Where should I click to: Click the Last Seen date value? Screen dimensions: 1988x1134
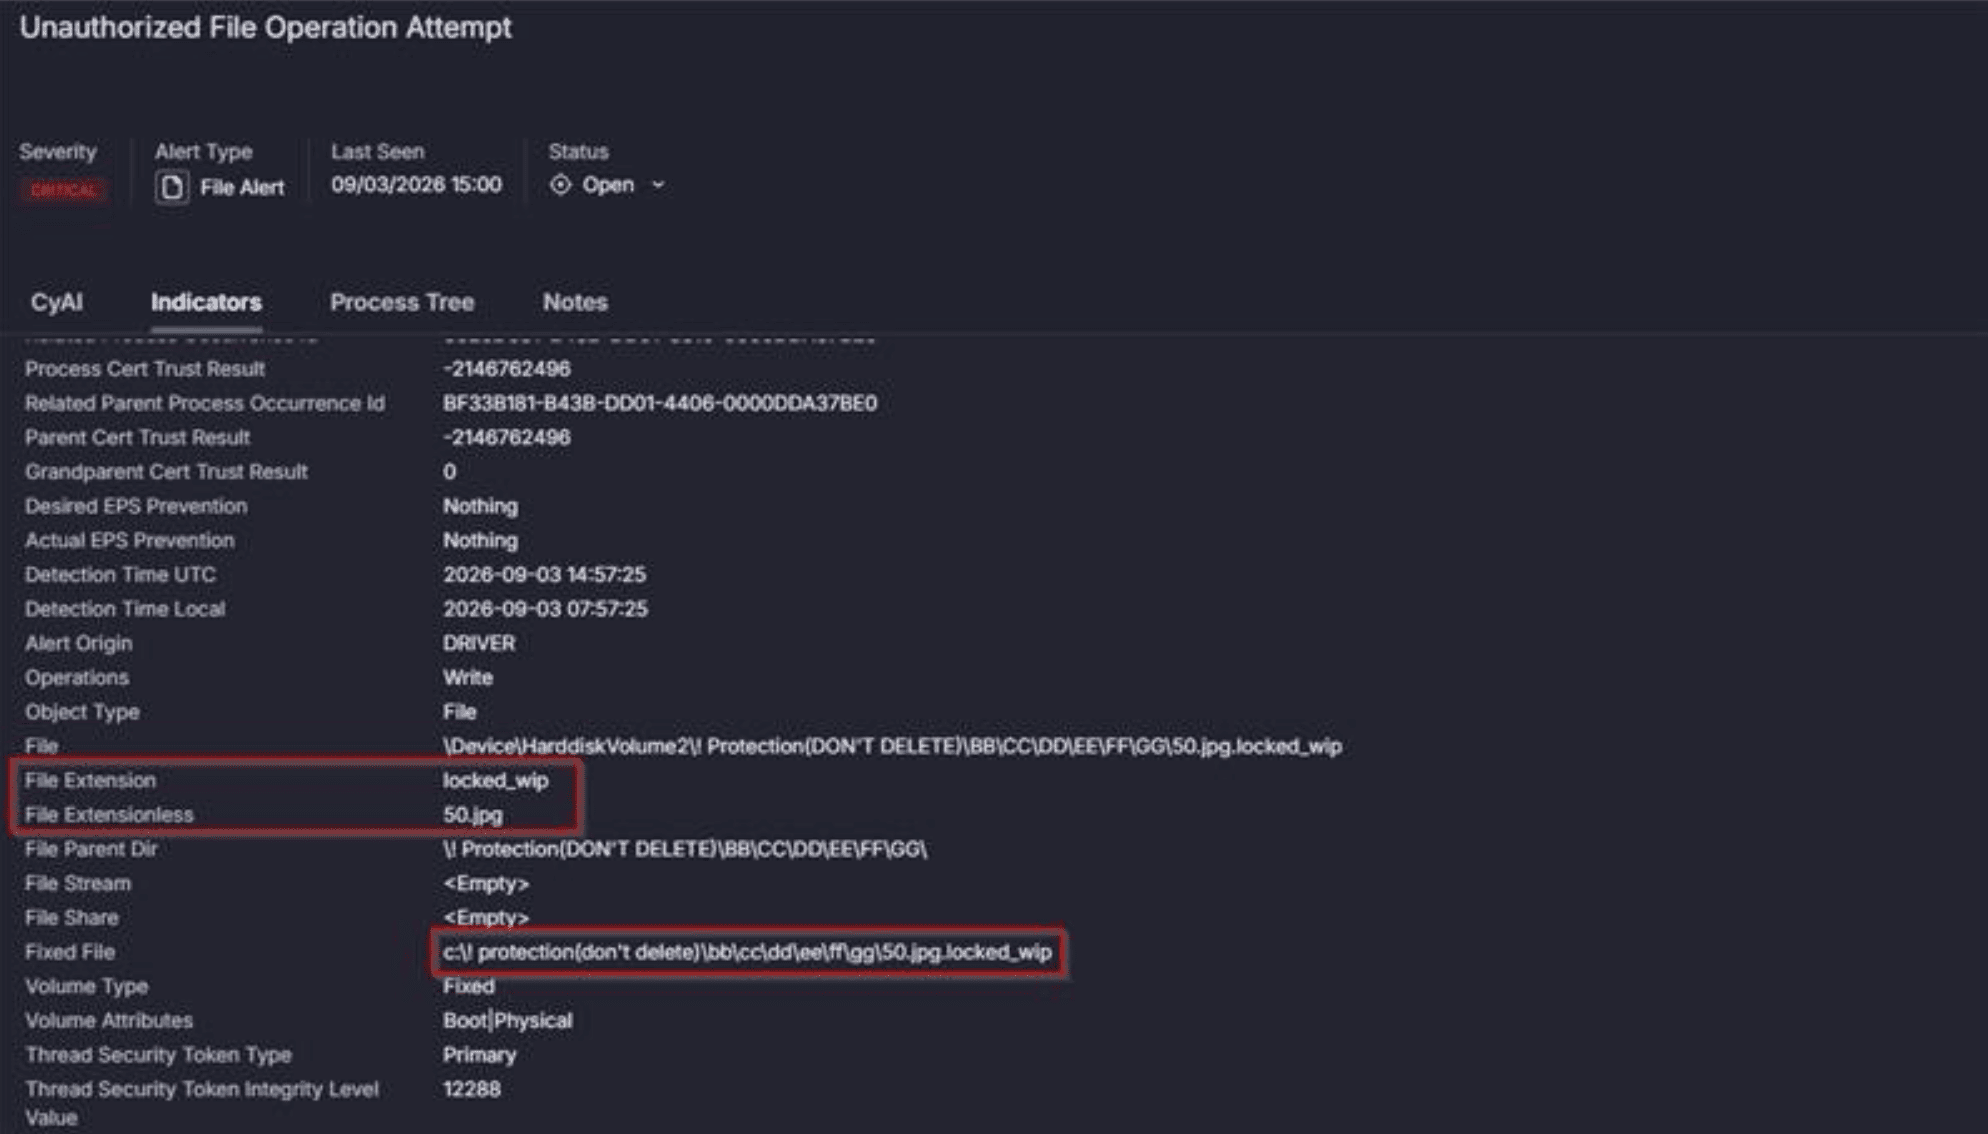[416, 185]
